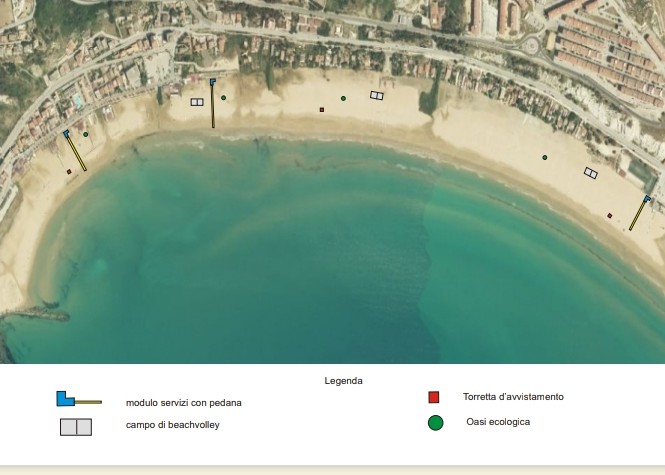Click the easternmost green oasis dot

pos(545,157)
